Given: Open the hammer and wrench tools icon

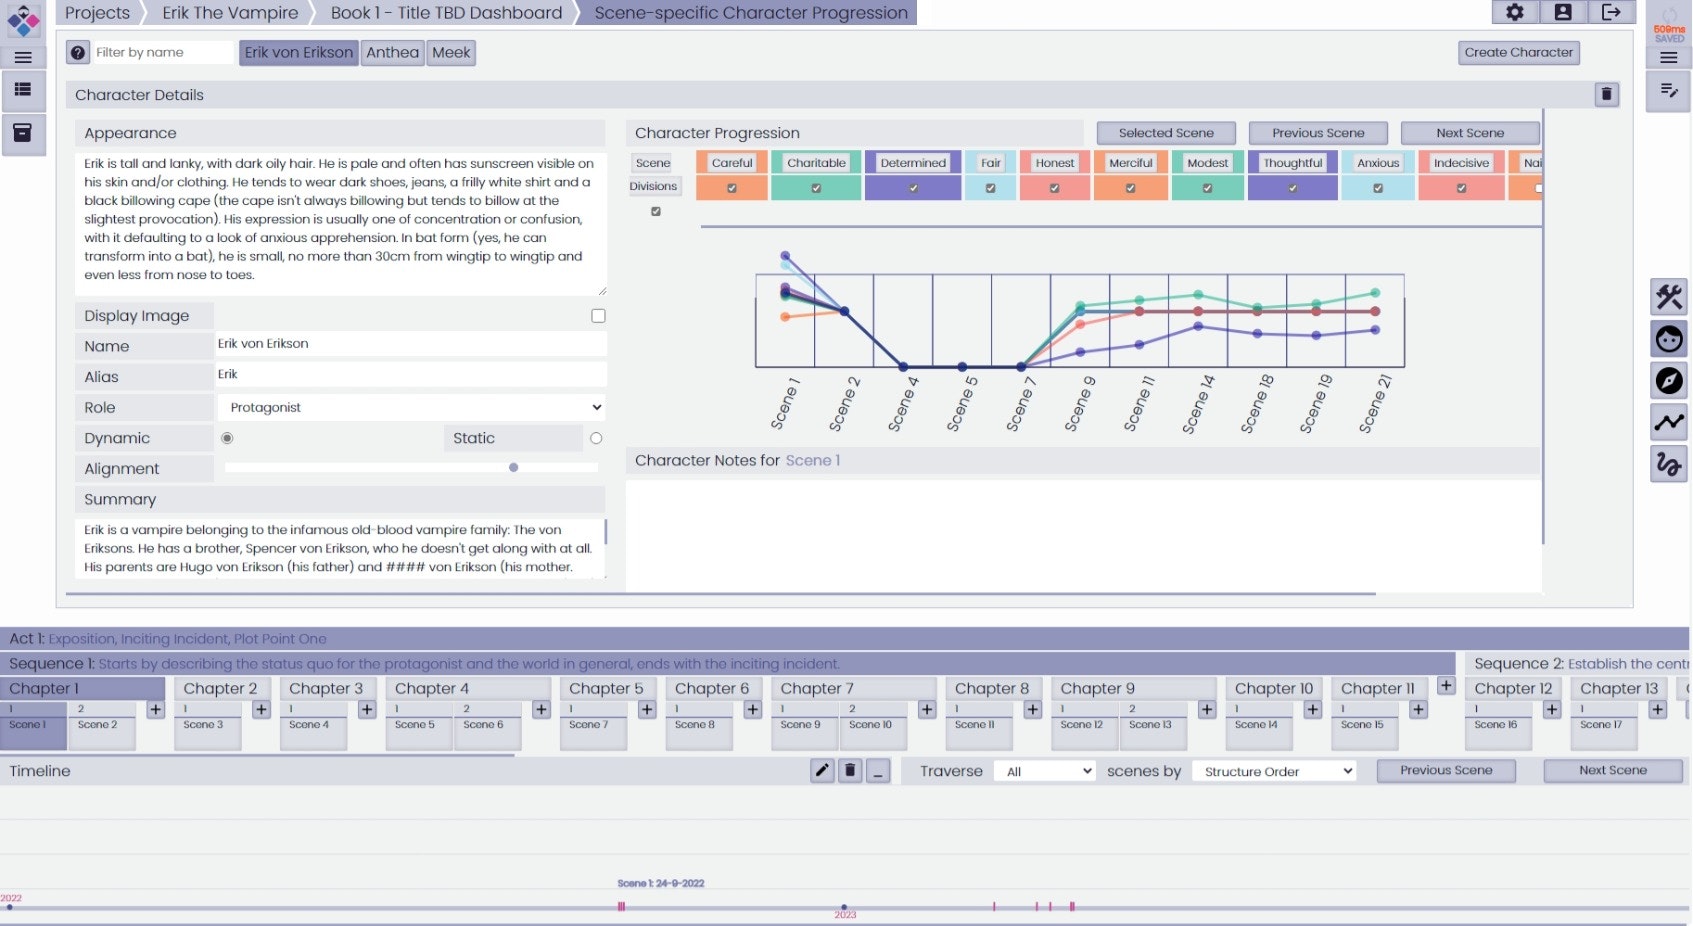Looking at the screenshot, I should [x=1668, y=297].
